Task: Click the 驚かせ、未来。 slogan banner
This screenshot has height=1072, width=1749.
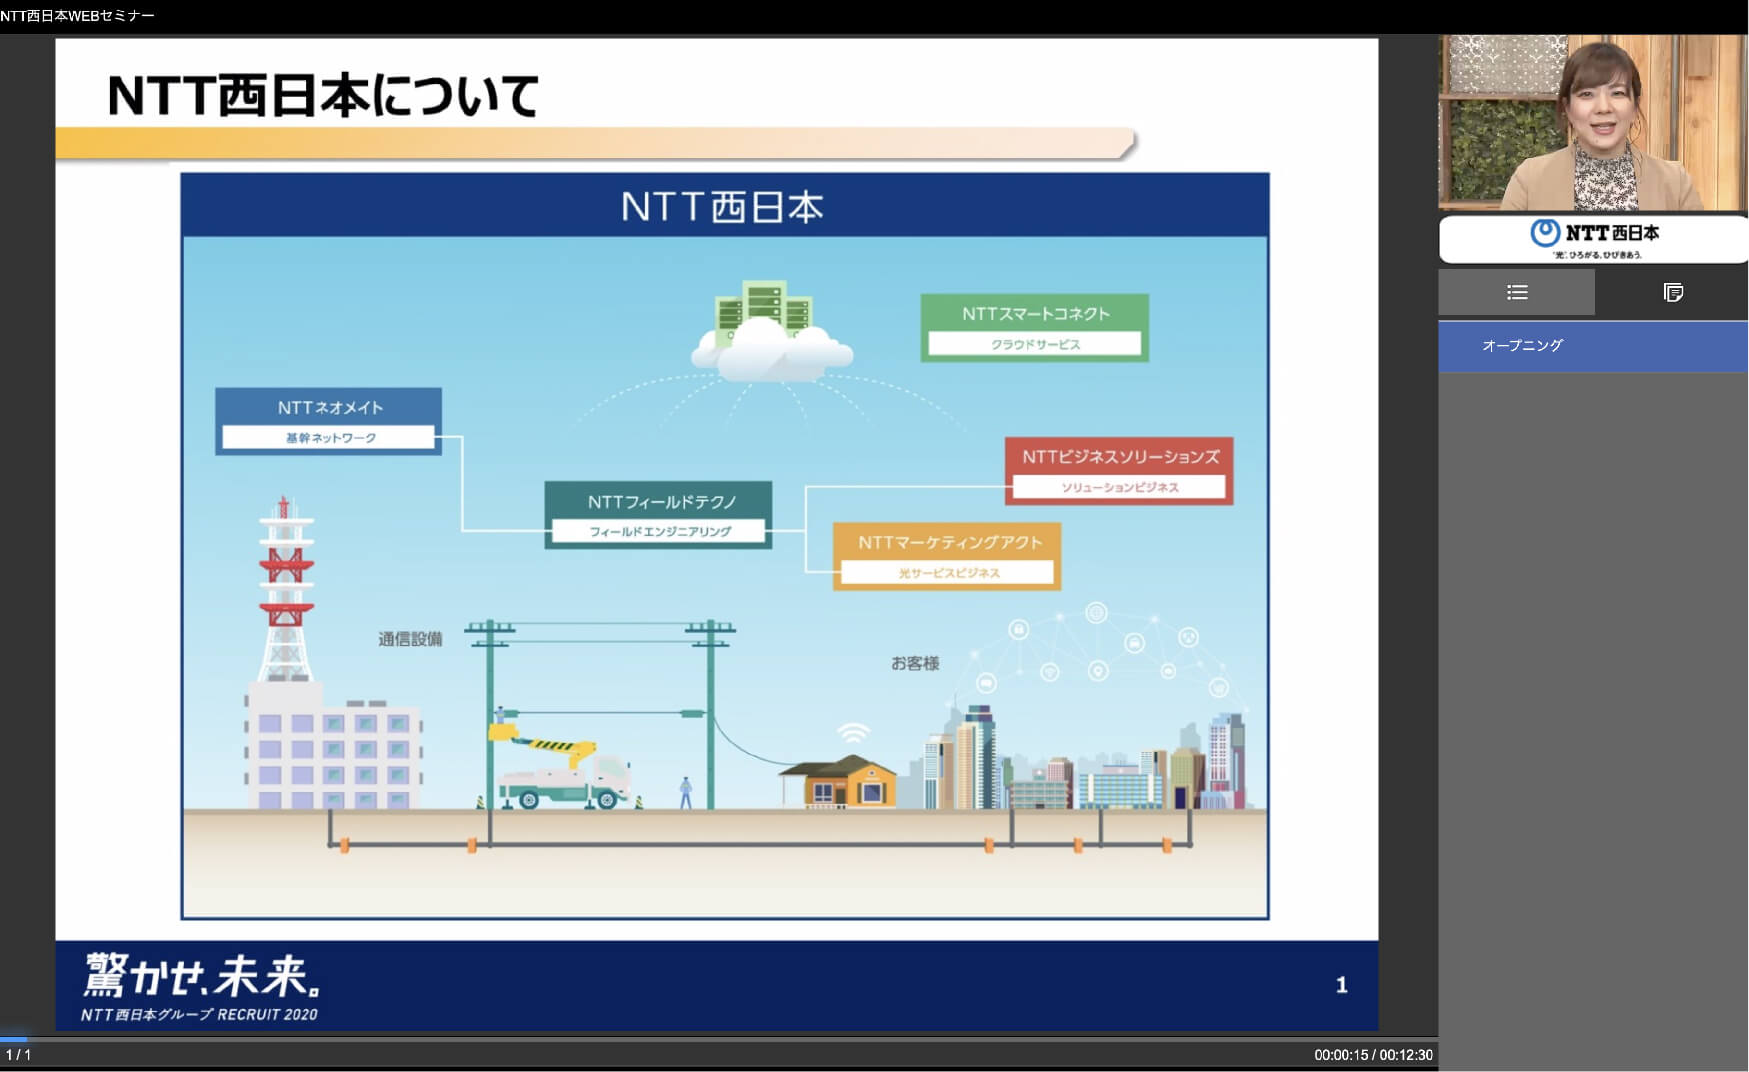Action: tap(202, 977)
